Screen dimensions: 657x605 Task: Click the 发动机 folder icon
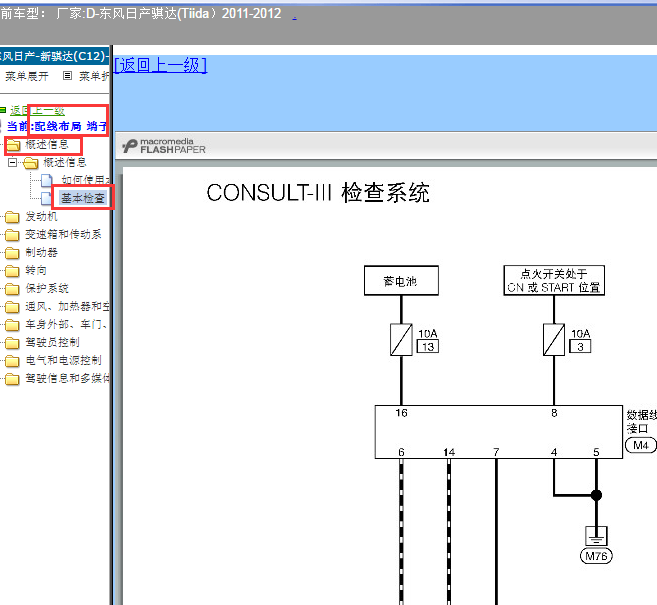point(12,217)
